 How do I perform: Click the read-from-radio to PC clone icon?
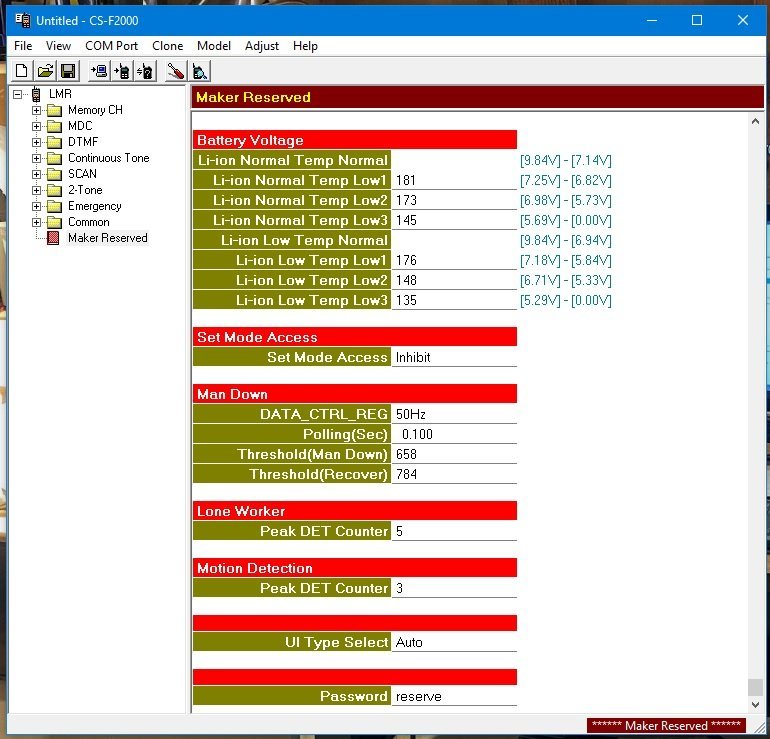click(99, 71)
